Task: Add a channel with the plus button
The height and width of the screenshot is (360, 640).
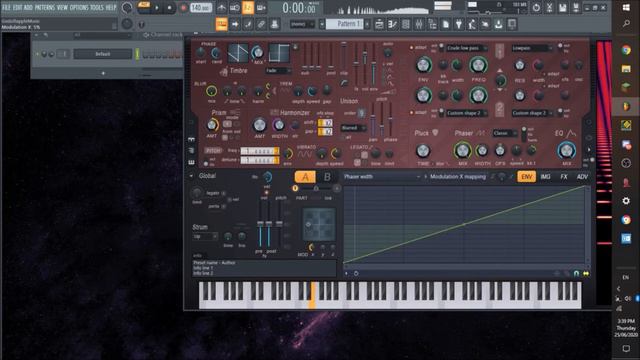Action: coord(103,73)
